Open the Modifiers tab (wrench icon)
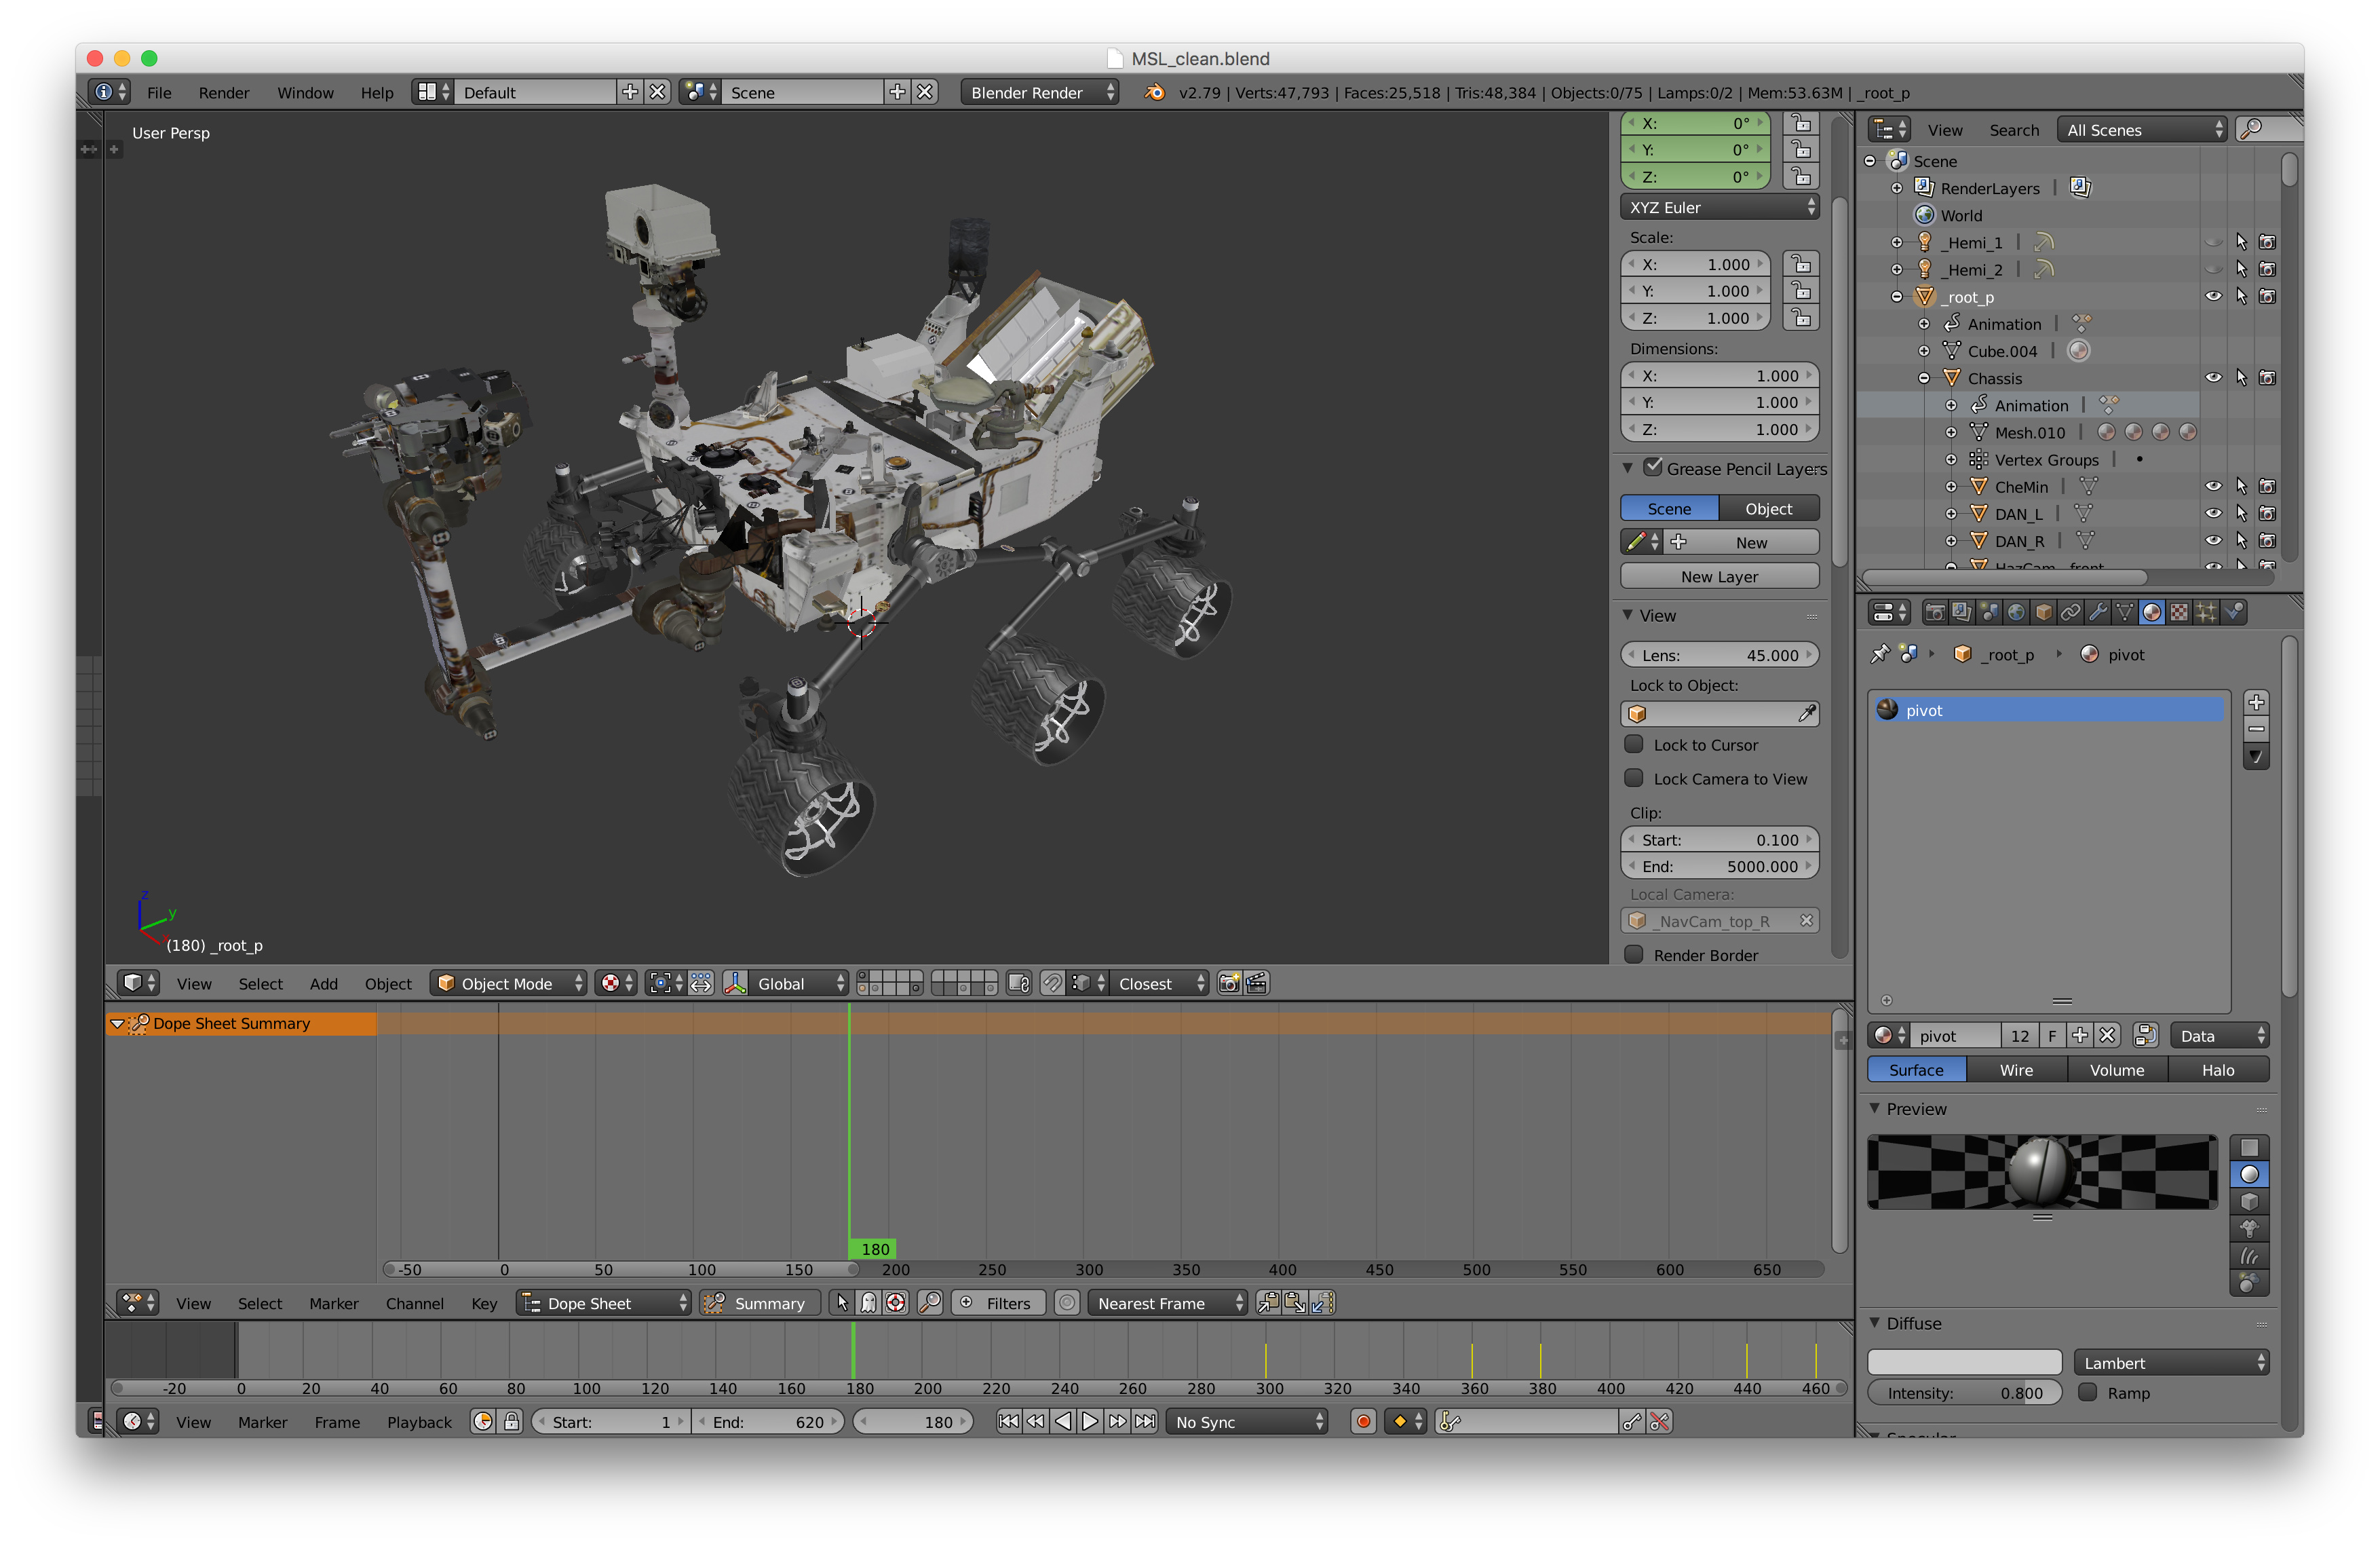The width and height of the screenshot is (2380, 1546). coord(2097,612)
